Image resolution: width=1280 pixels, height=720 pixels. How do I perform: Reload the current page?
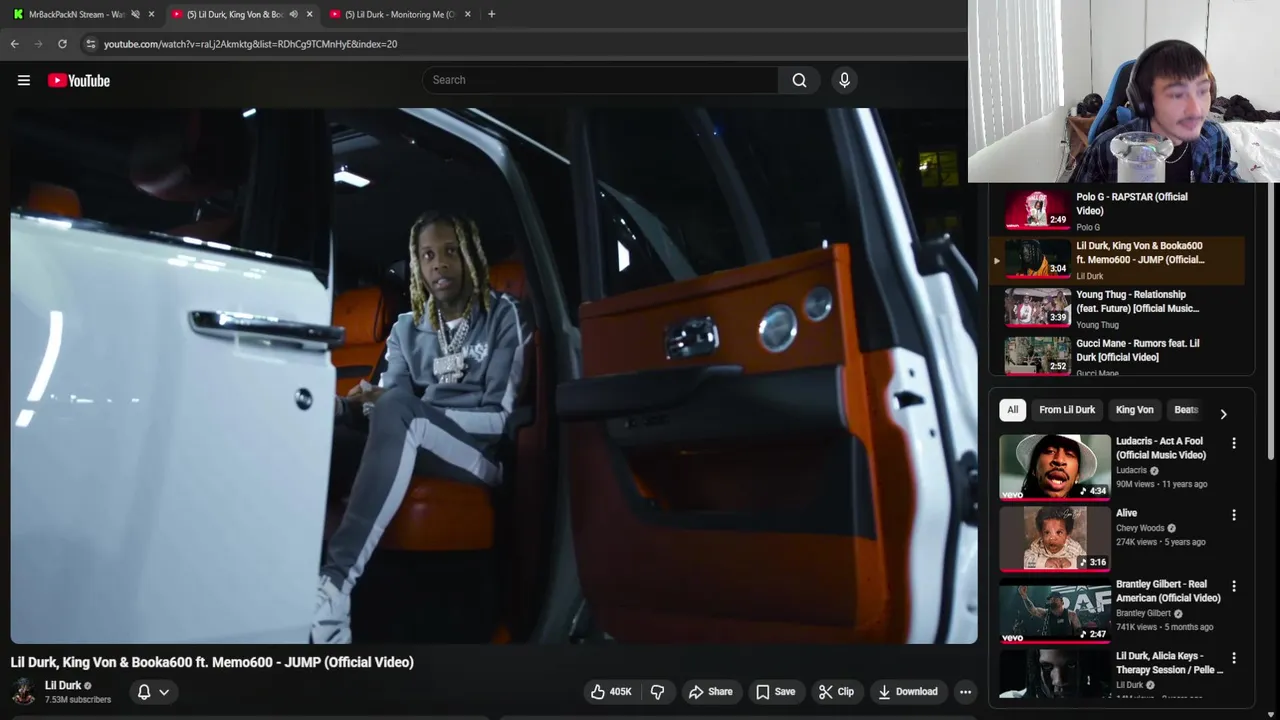click(x=62, y=44)
